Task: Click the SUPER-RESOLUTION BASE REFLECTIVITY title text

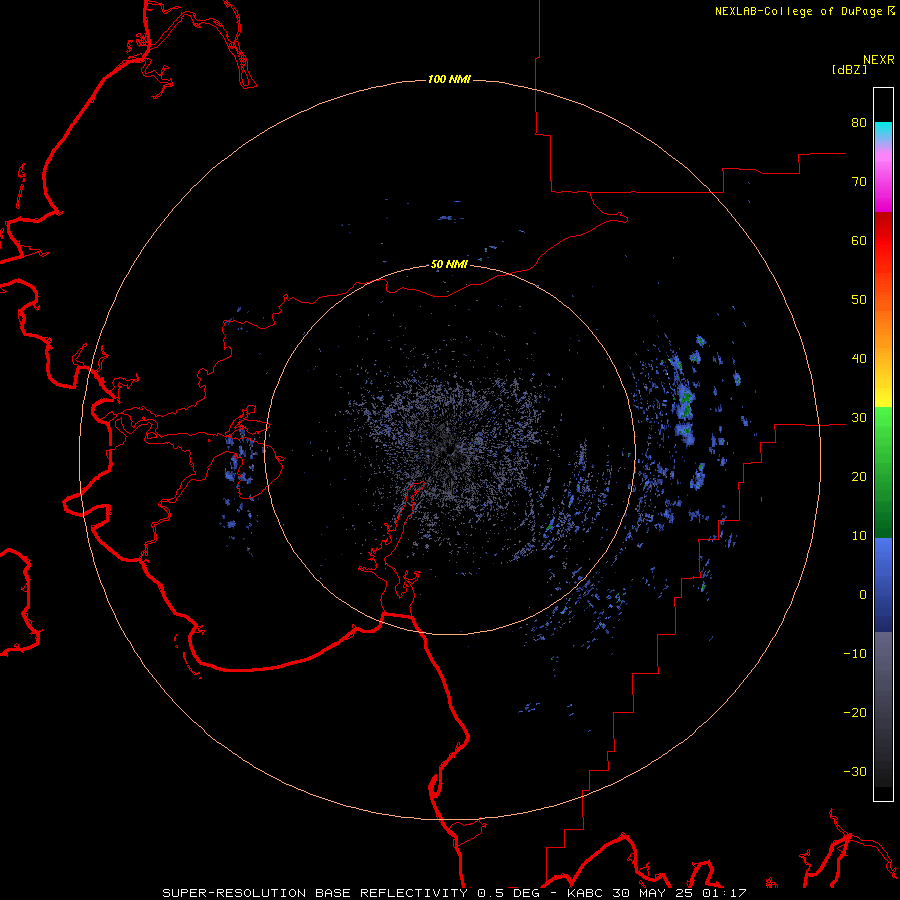Action: (315, 893)
